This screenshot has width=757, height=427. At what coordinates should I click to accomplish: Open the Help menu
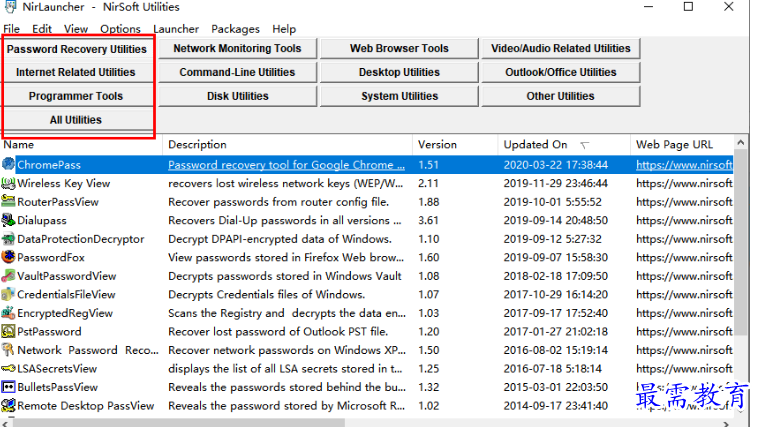[x=284, y=29]
